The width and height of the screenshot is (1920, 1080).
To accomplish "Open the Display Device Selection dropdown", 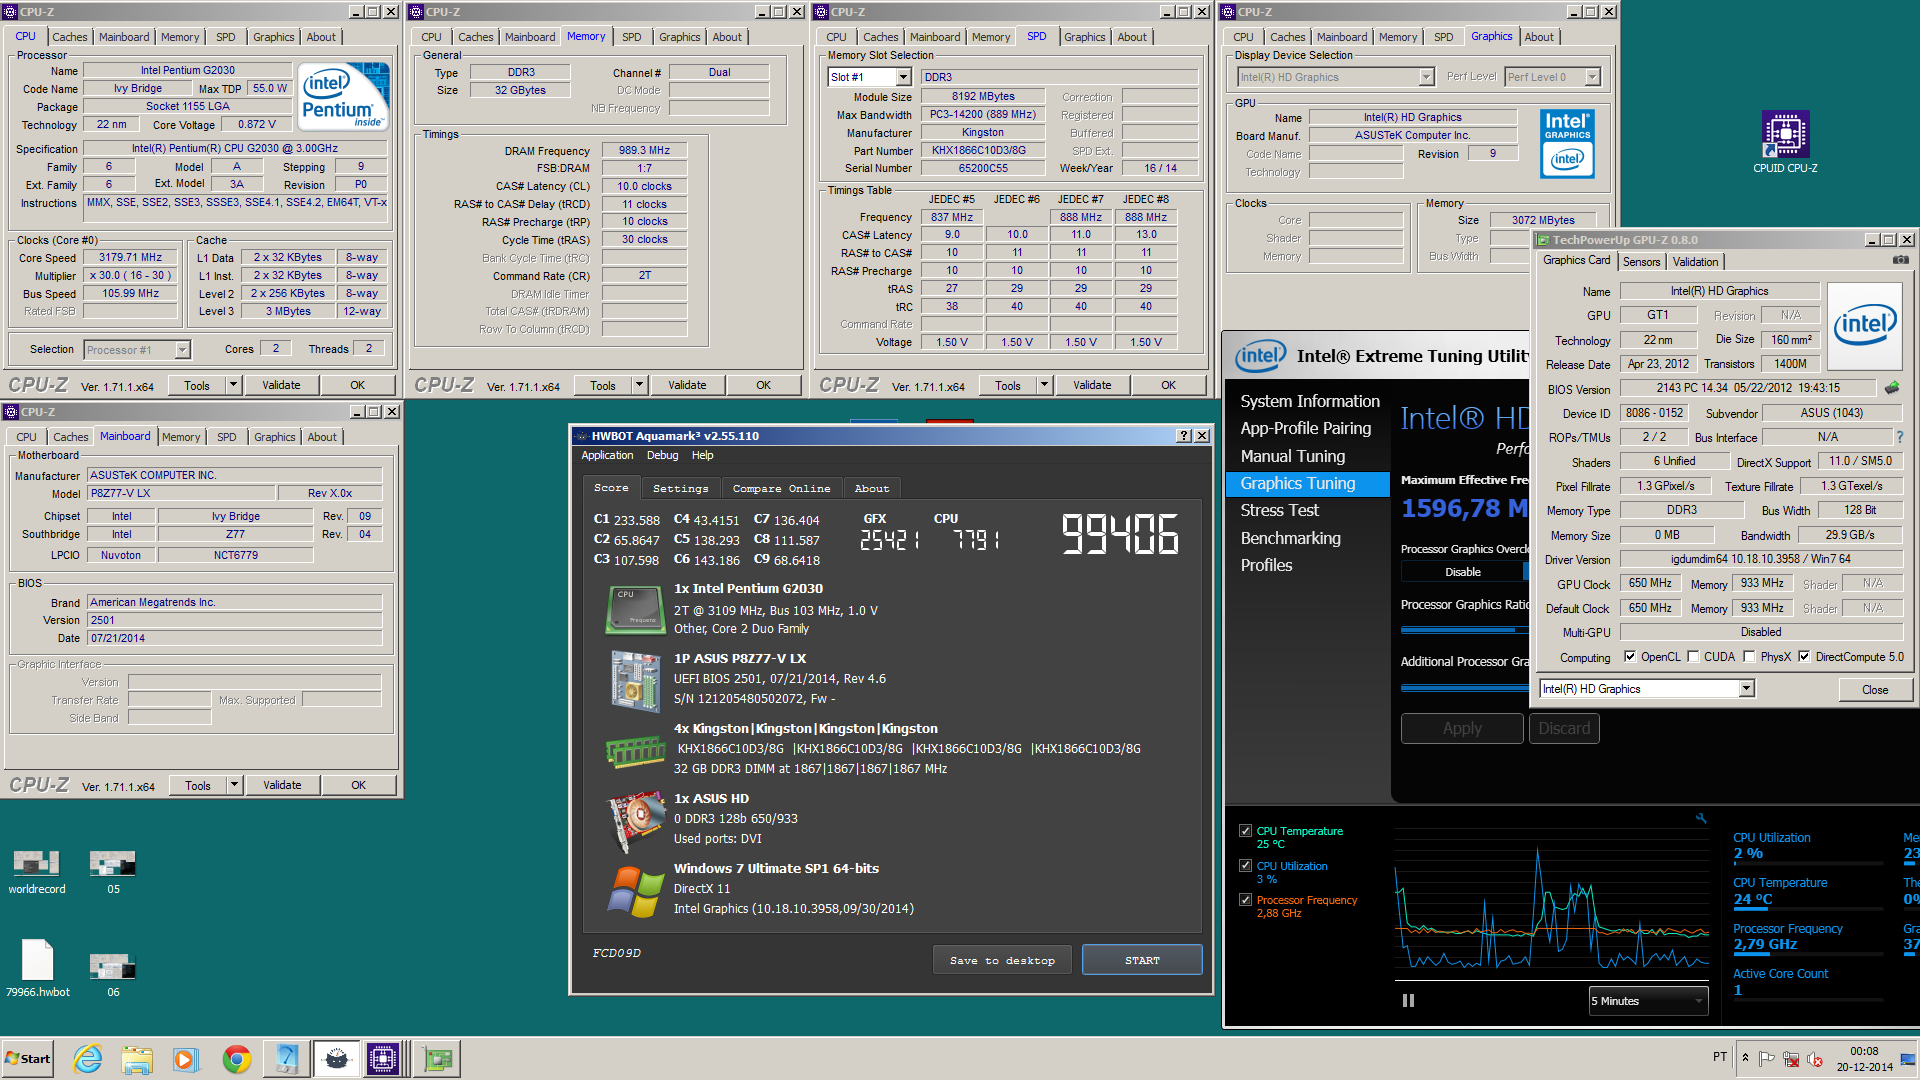I will click(x=1427, y=77).
